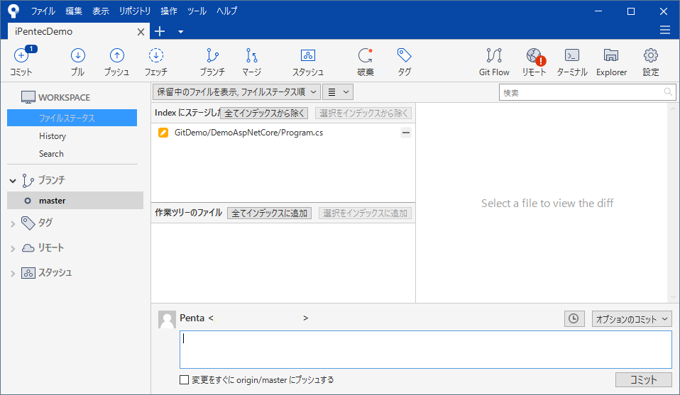The height and width of the screenshot is (395, 680).
Task: Click the commit message text box
Action: click(425, 349)
